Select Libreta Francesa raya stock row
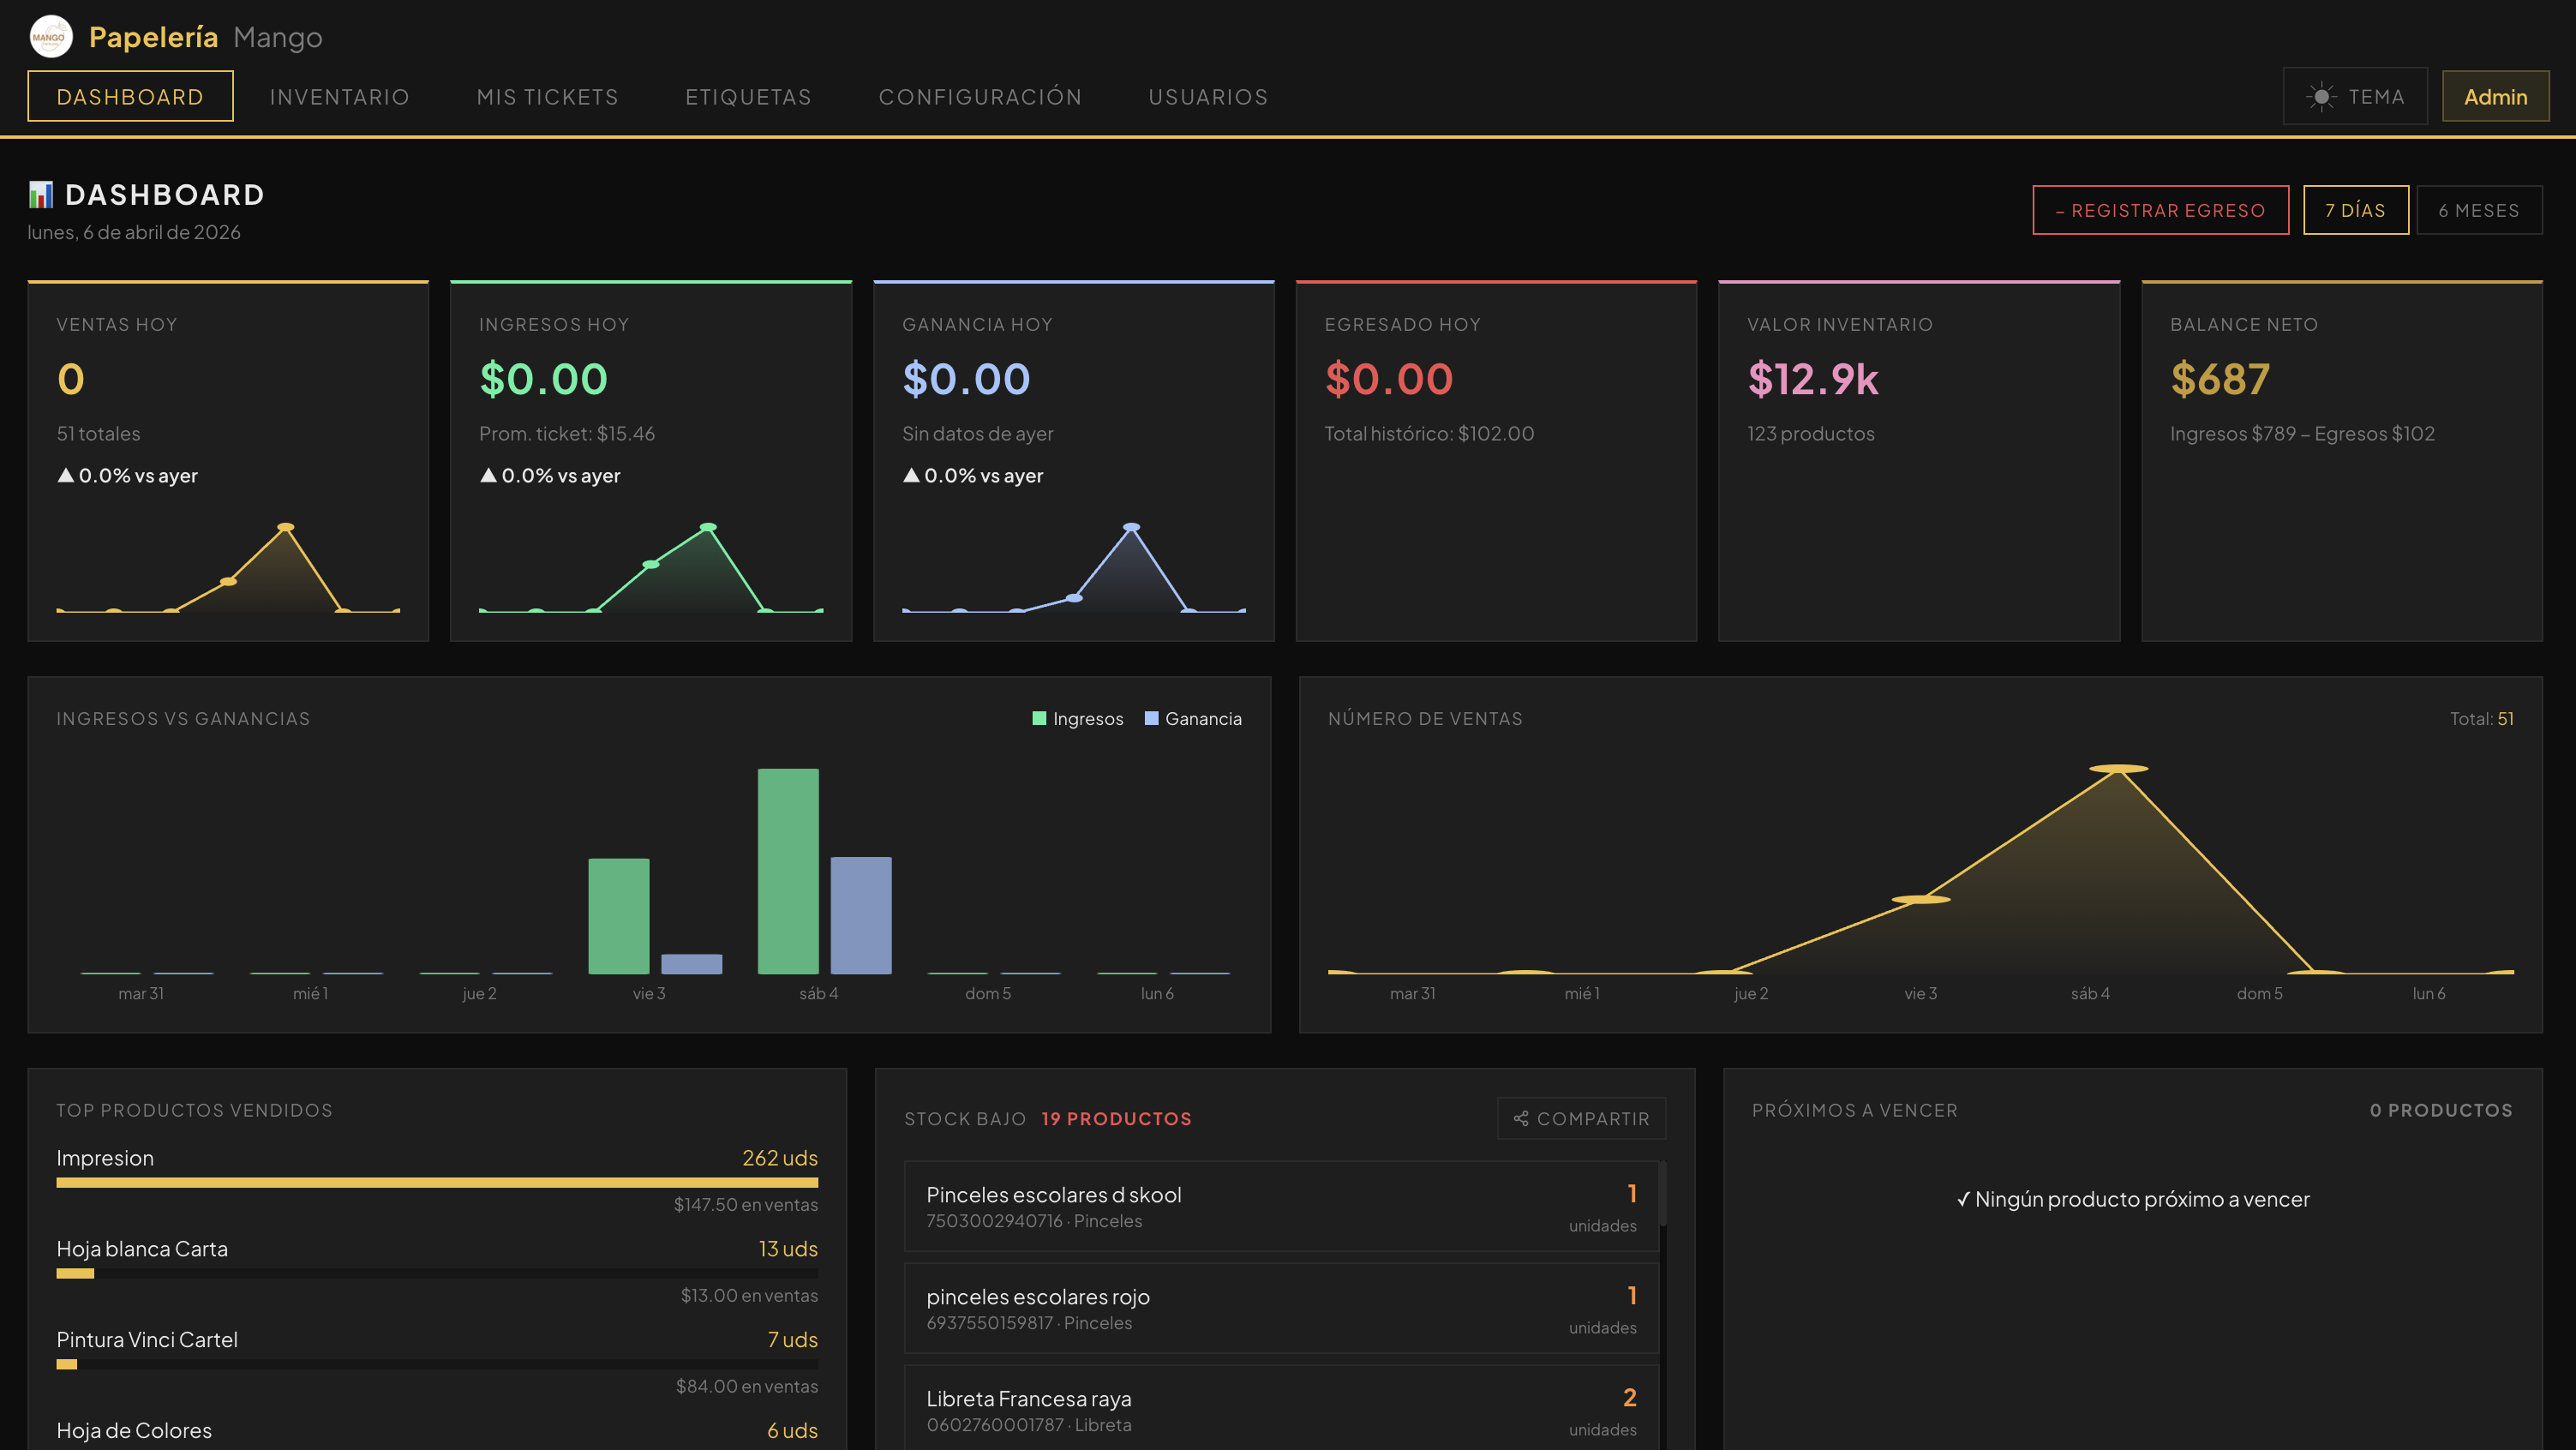This screenshot has height=1450, width=2576. (1280, 1408)
